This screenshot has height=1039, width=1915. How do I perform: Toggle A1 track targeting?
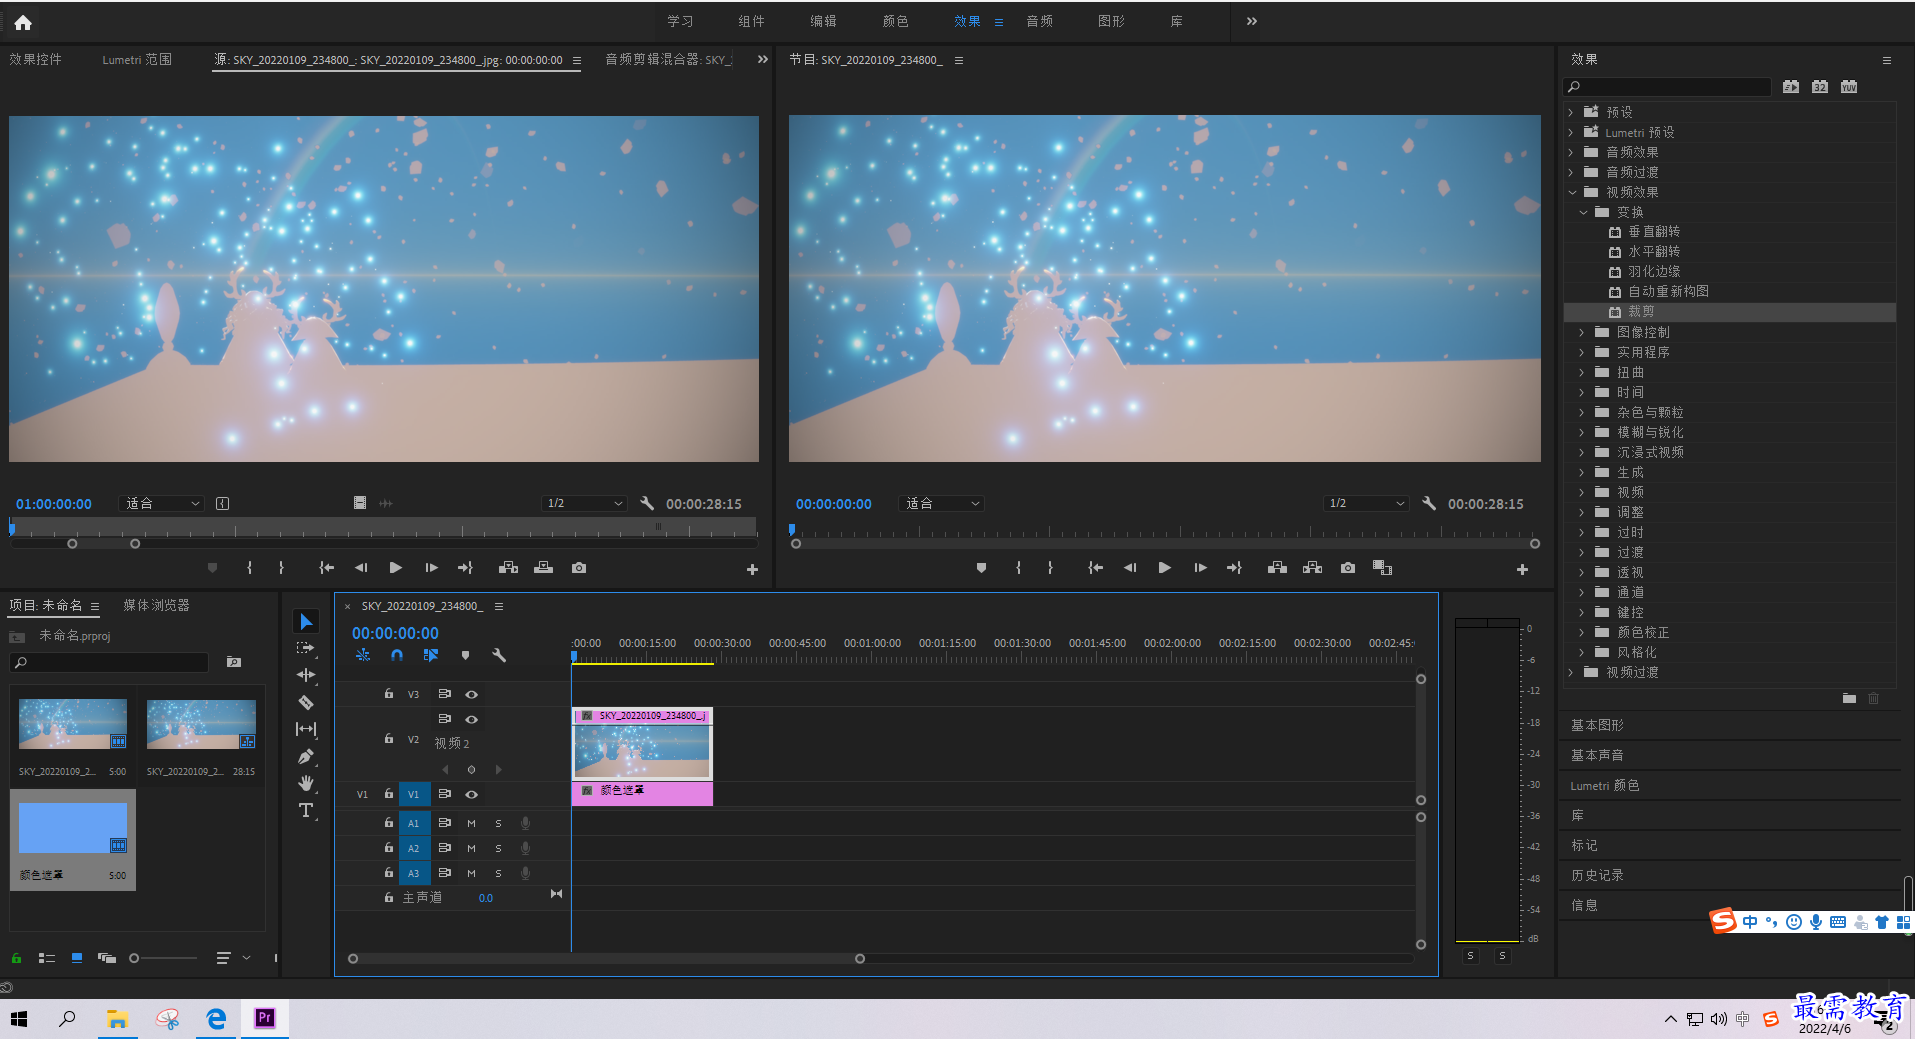pyautogui.click(x=414, y=823)
